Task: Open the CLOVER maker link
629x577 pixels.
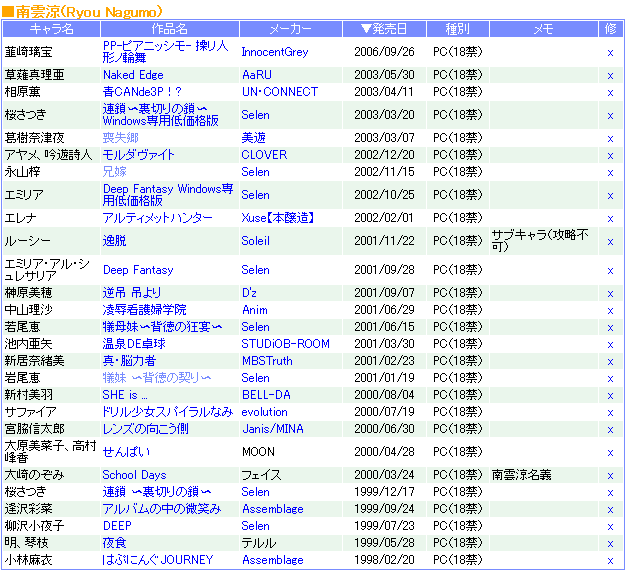Action: (x=264, y=155)
